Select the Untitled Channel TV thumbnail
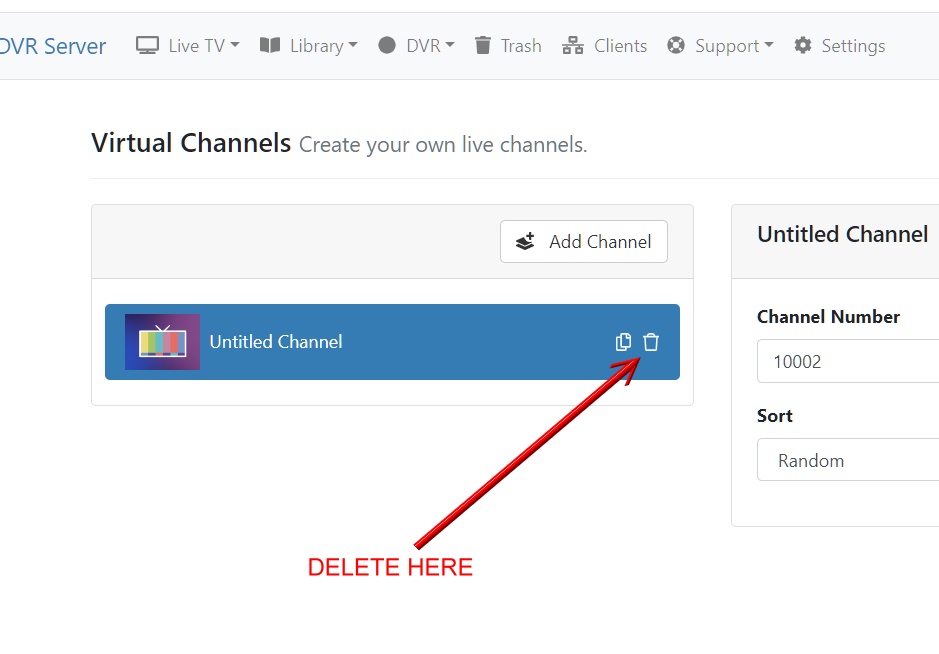Viewport: 939px width, 654px height. 162,342
